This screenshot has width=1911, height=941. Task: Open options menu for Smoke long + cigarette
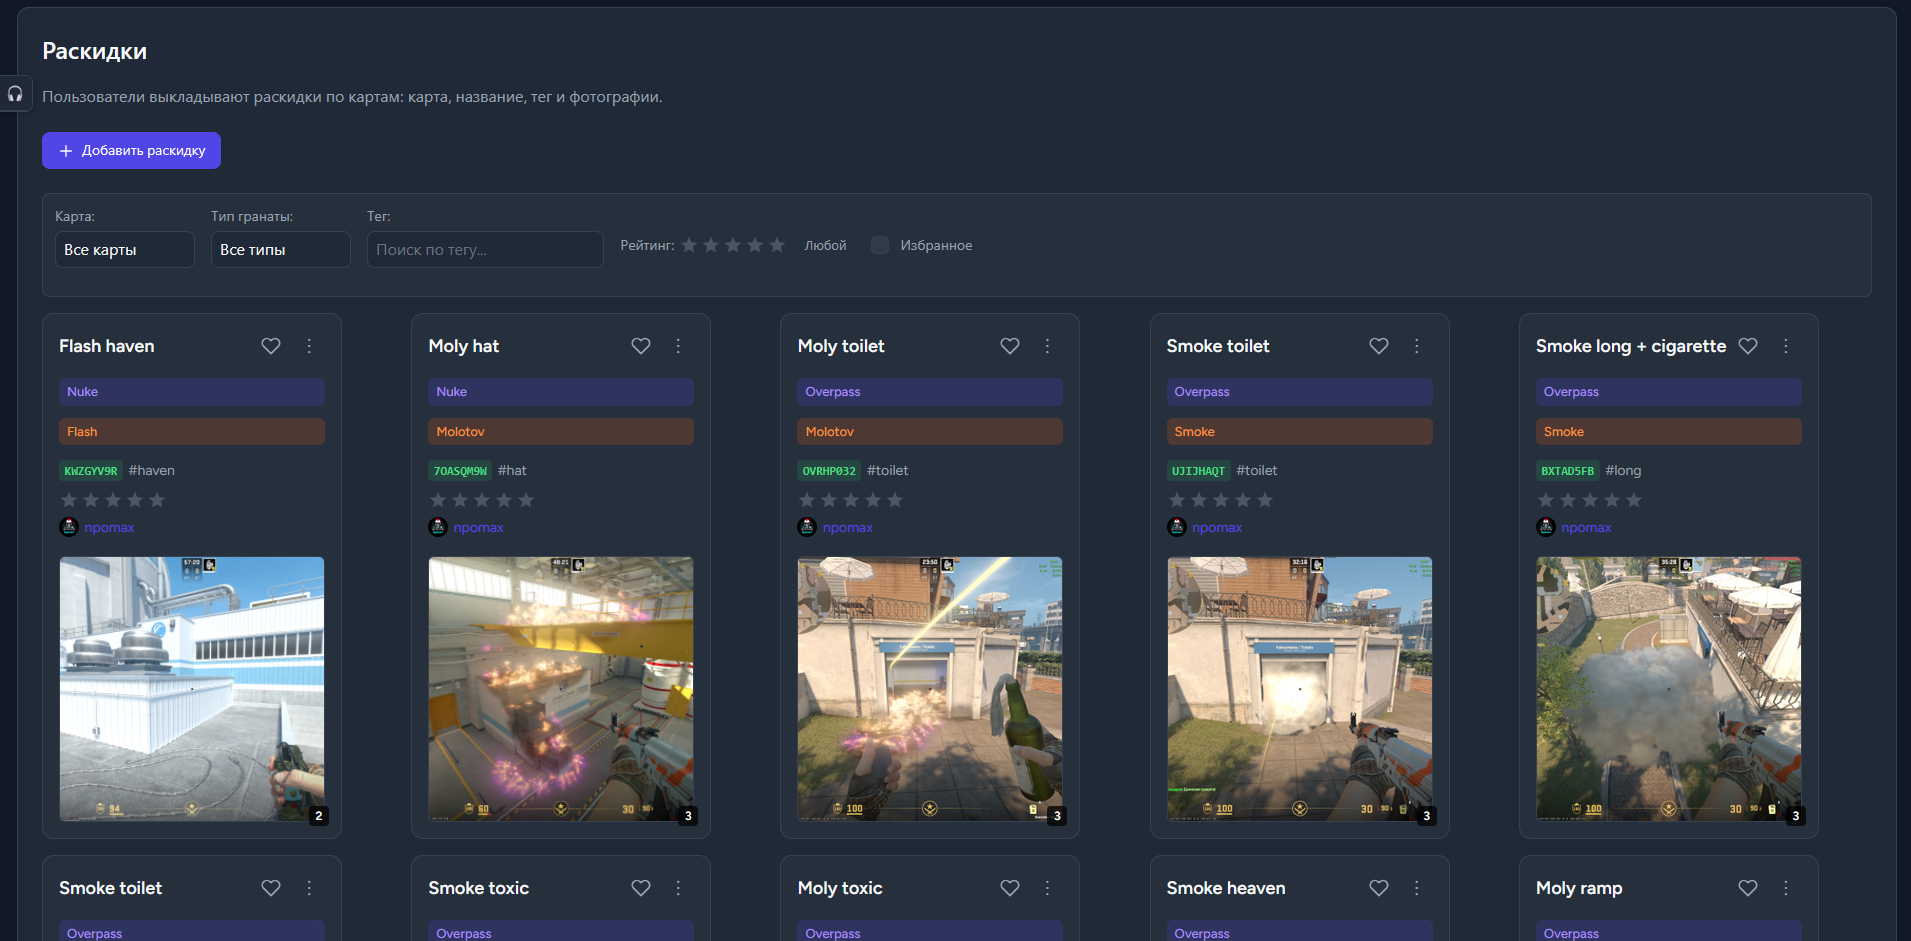point(1785,346)
